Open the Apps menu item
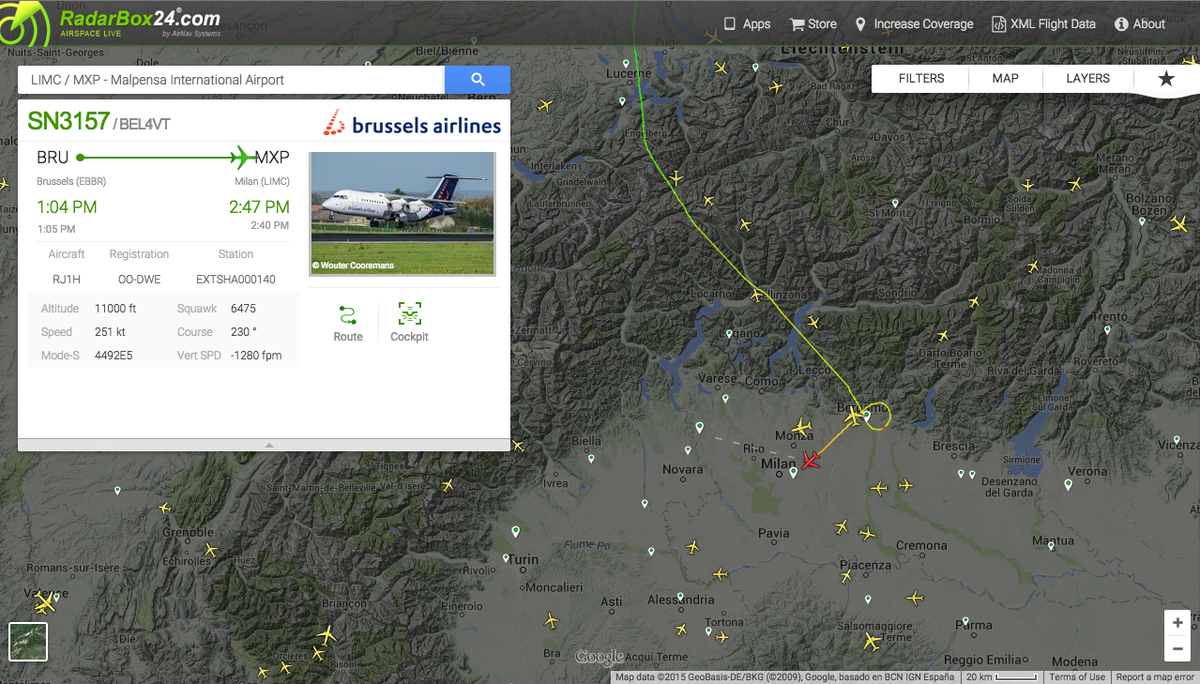 pos(746,24)
